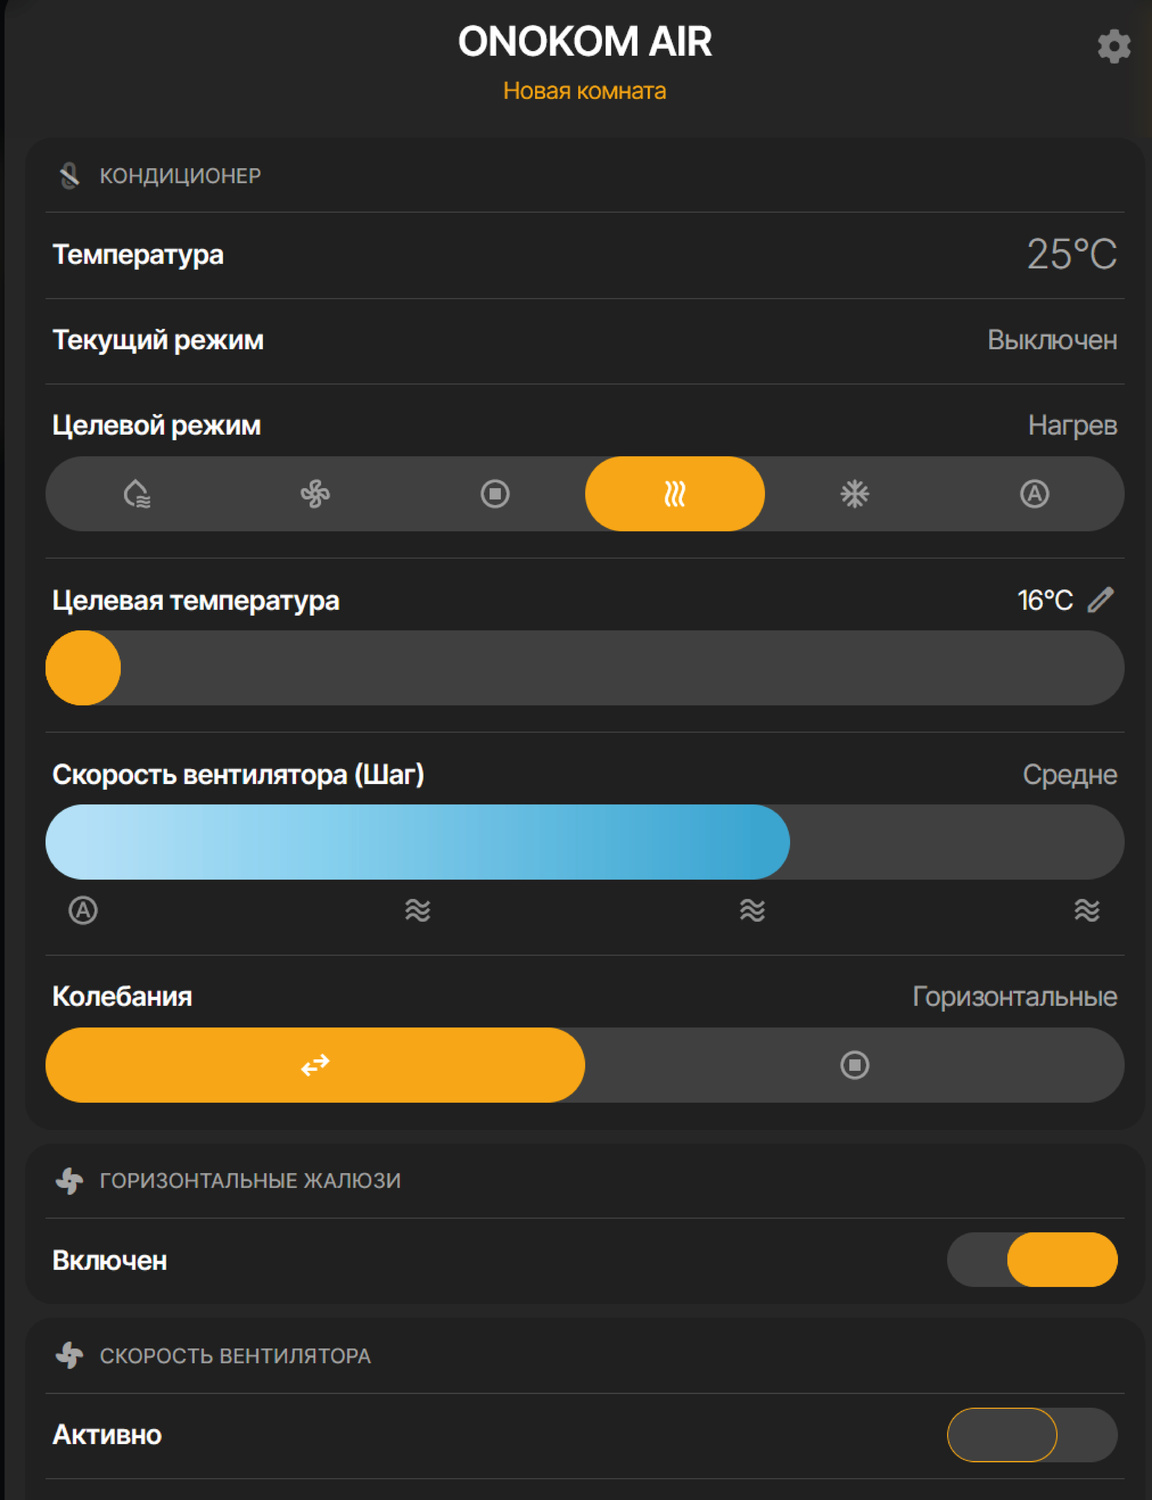
Task: Set fan speed to auto icon
Action: point(83,910)
